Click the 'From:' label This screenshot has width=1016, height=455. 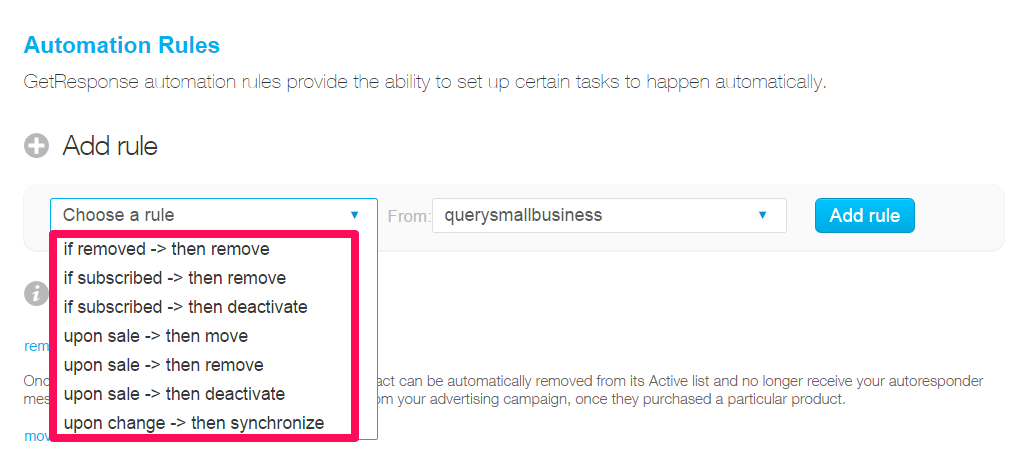(408, 216)
